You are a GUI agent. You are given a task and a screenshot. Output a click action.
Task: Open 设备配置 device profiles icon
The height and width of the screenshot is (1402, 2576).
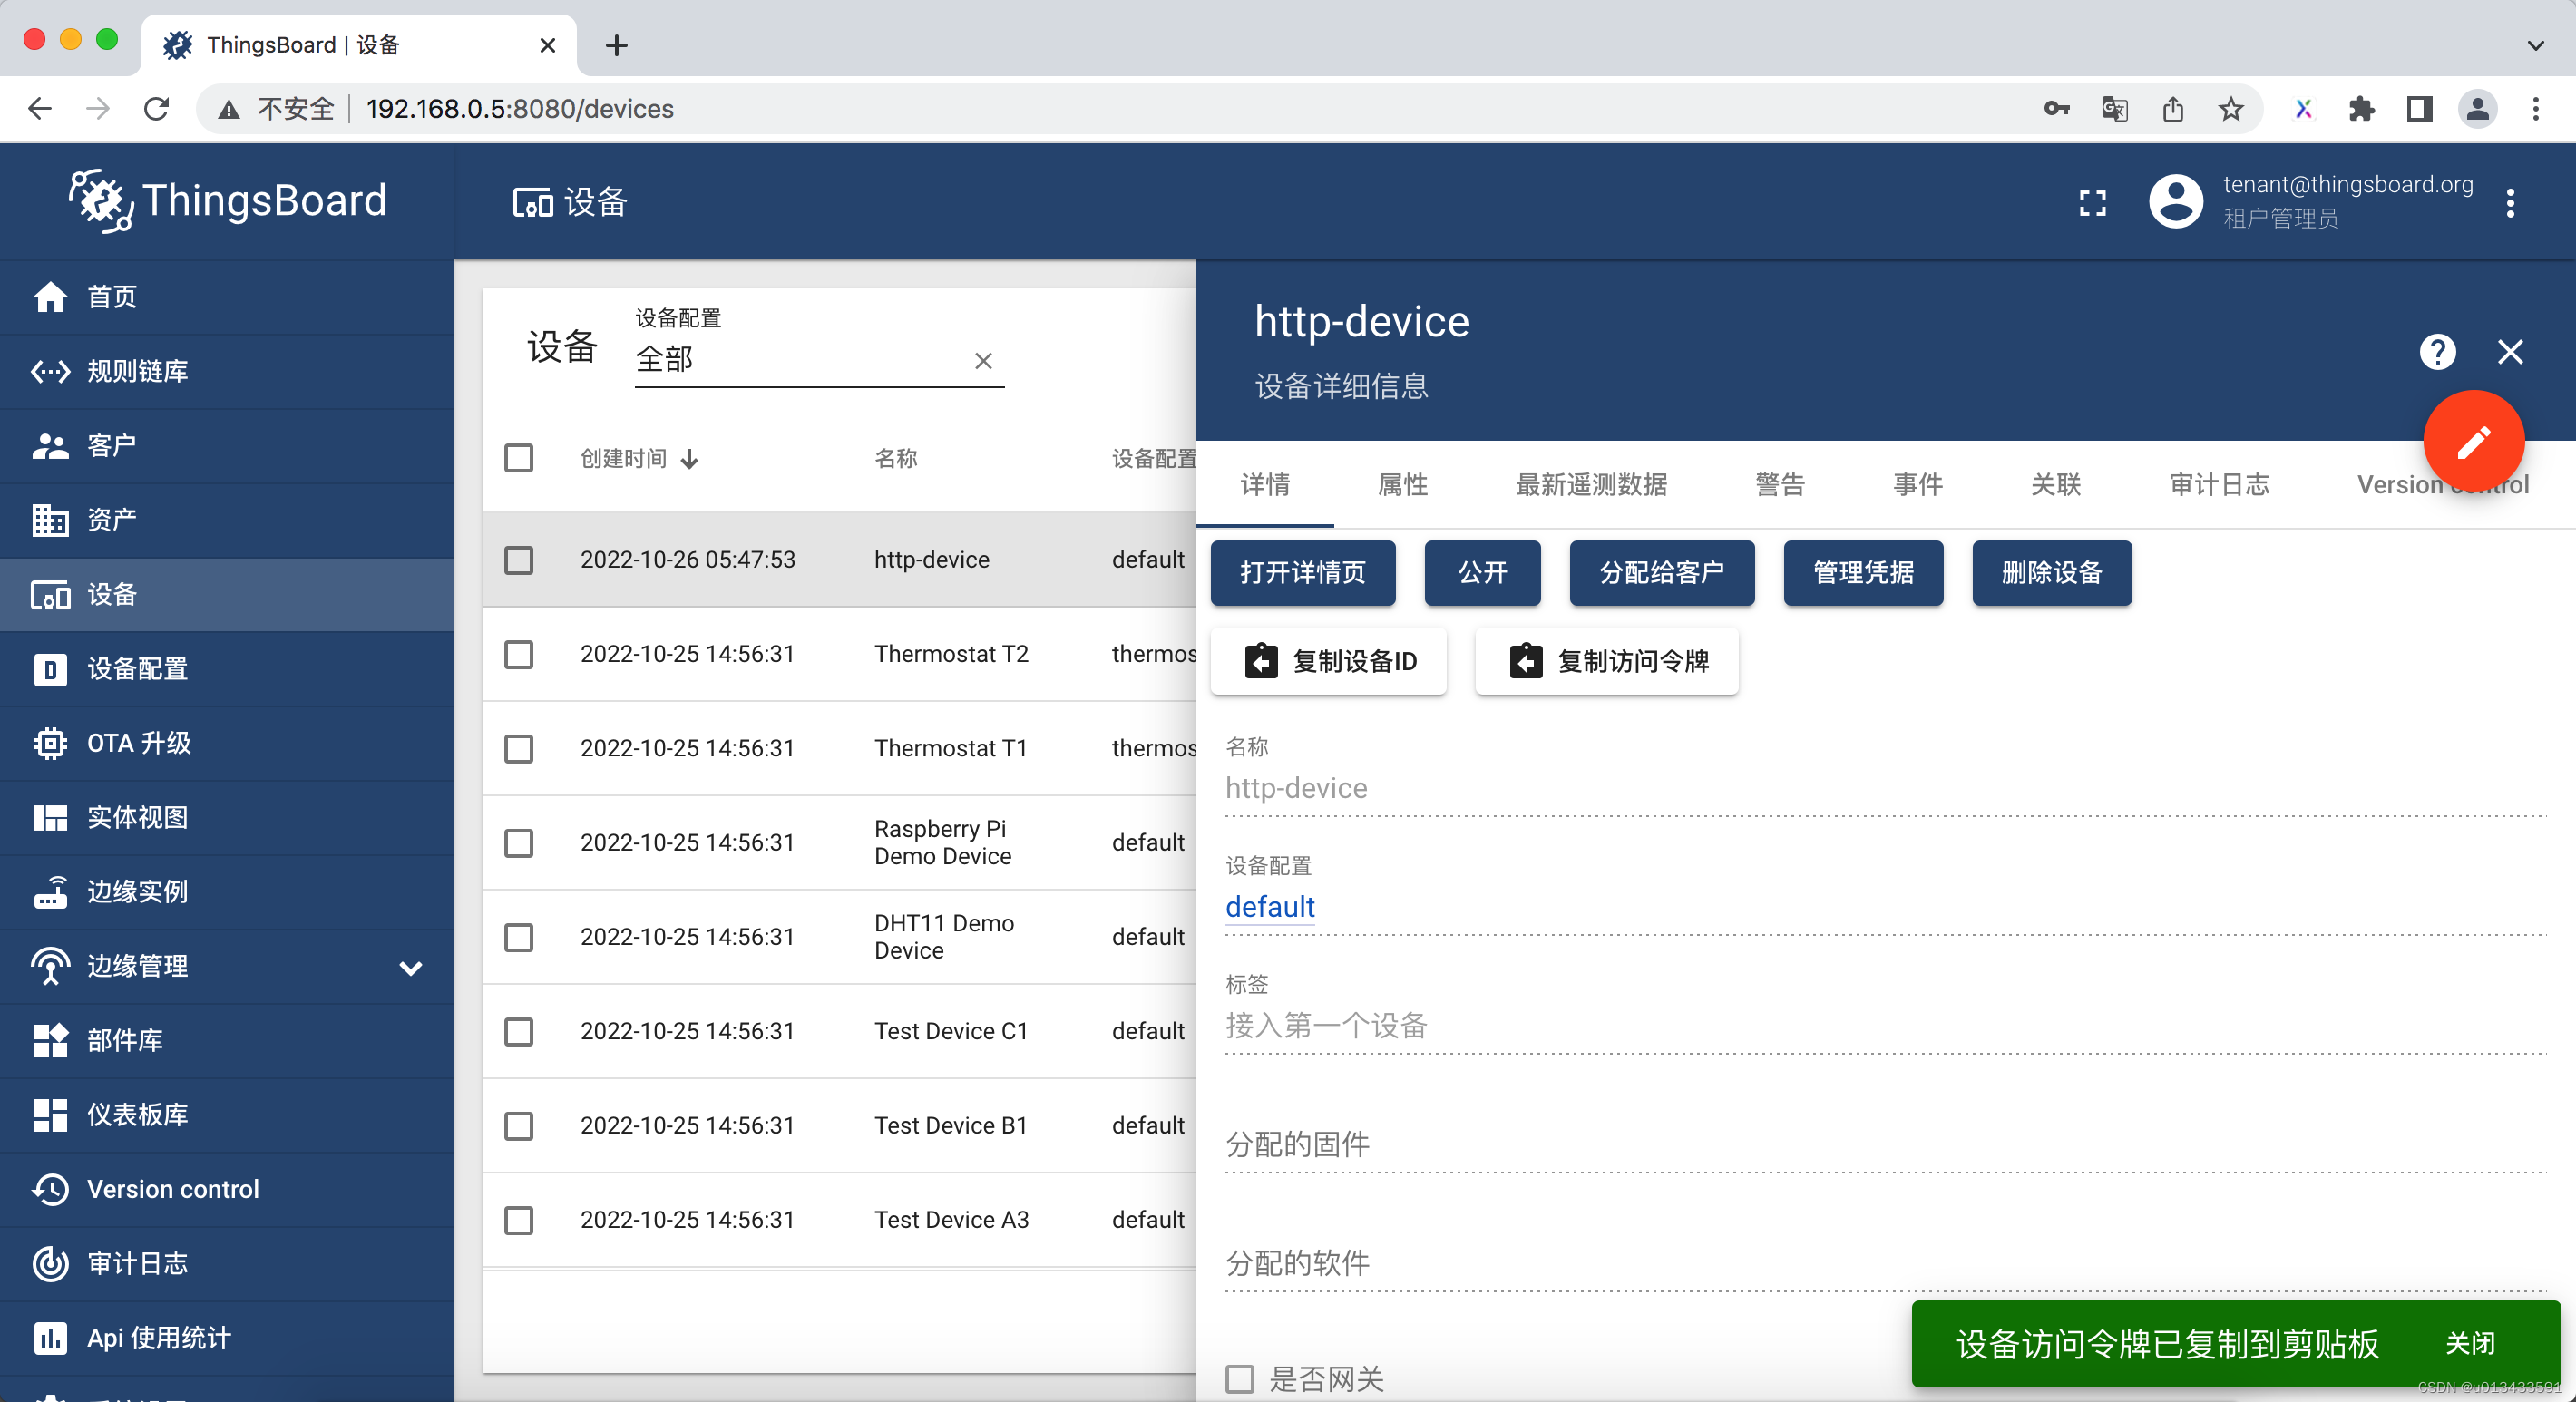(x=50, y=669)
